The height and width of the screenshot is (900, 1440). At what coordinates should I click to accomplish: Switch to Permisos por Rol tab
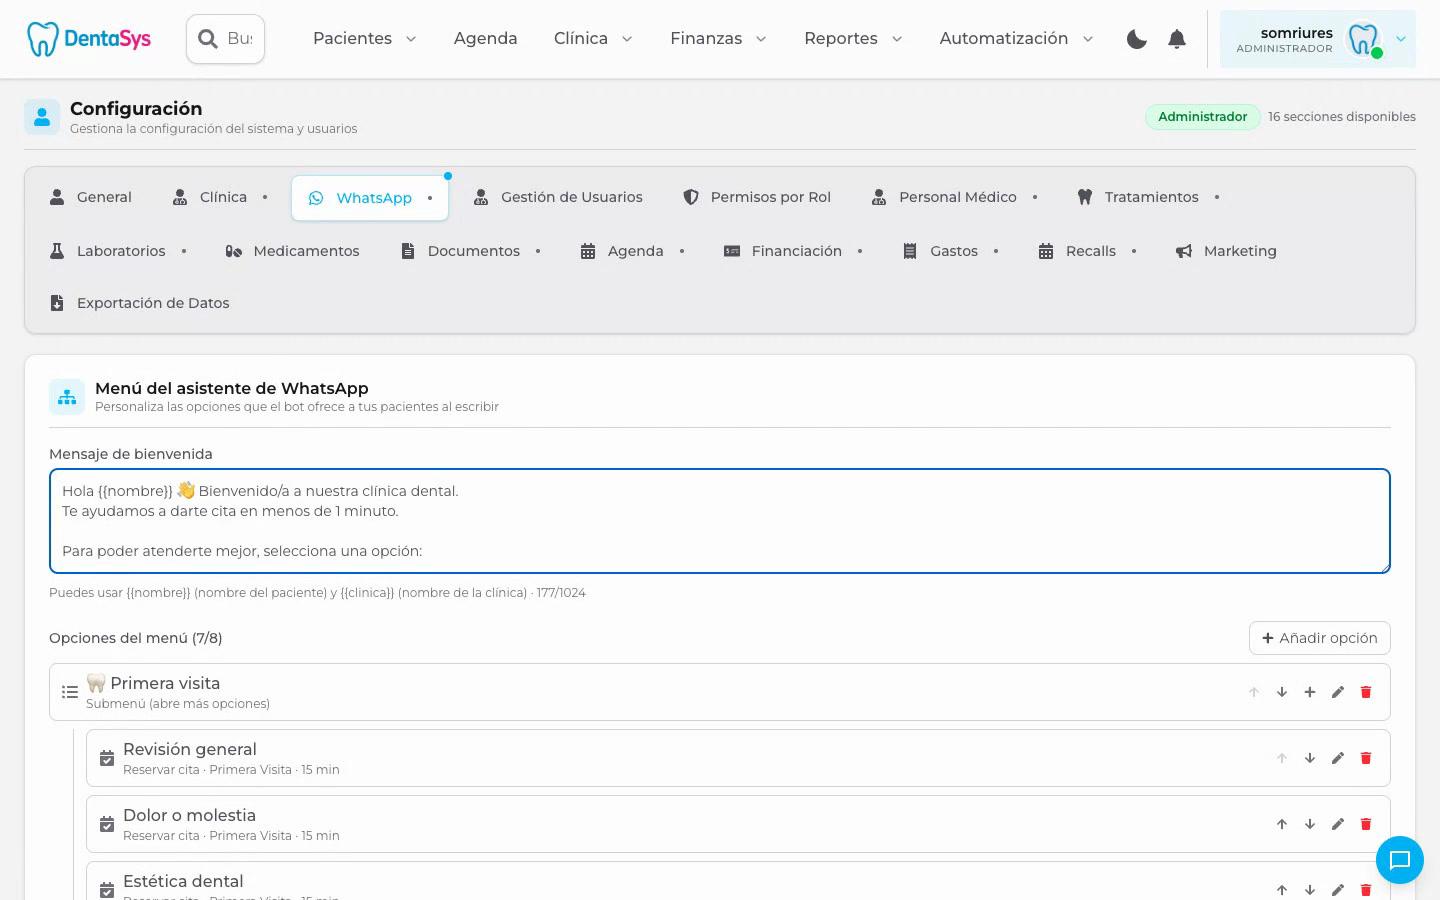[x=757, y=197]
